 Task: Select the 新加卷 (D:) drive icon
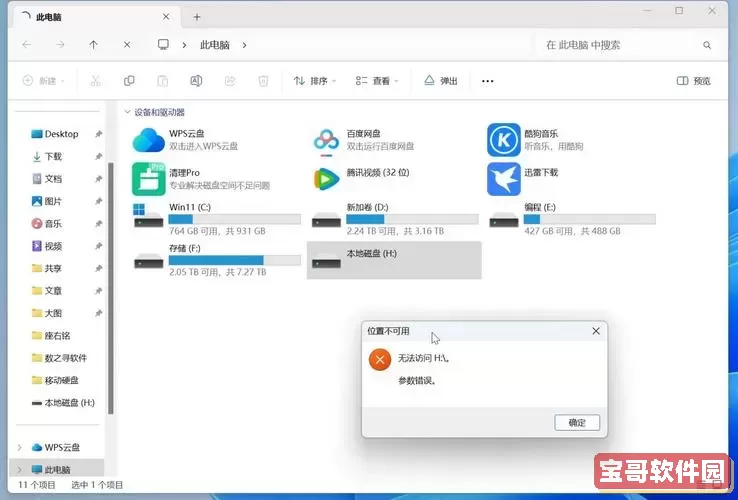pyautogui.click(x=326, y=220)
